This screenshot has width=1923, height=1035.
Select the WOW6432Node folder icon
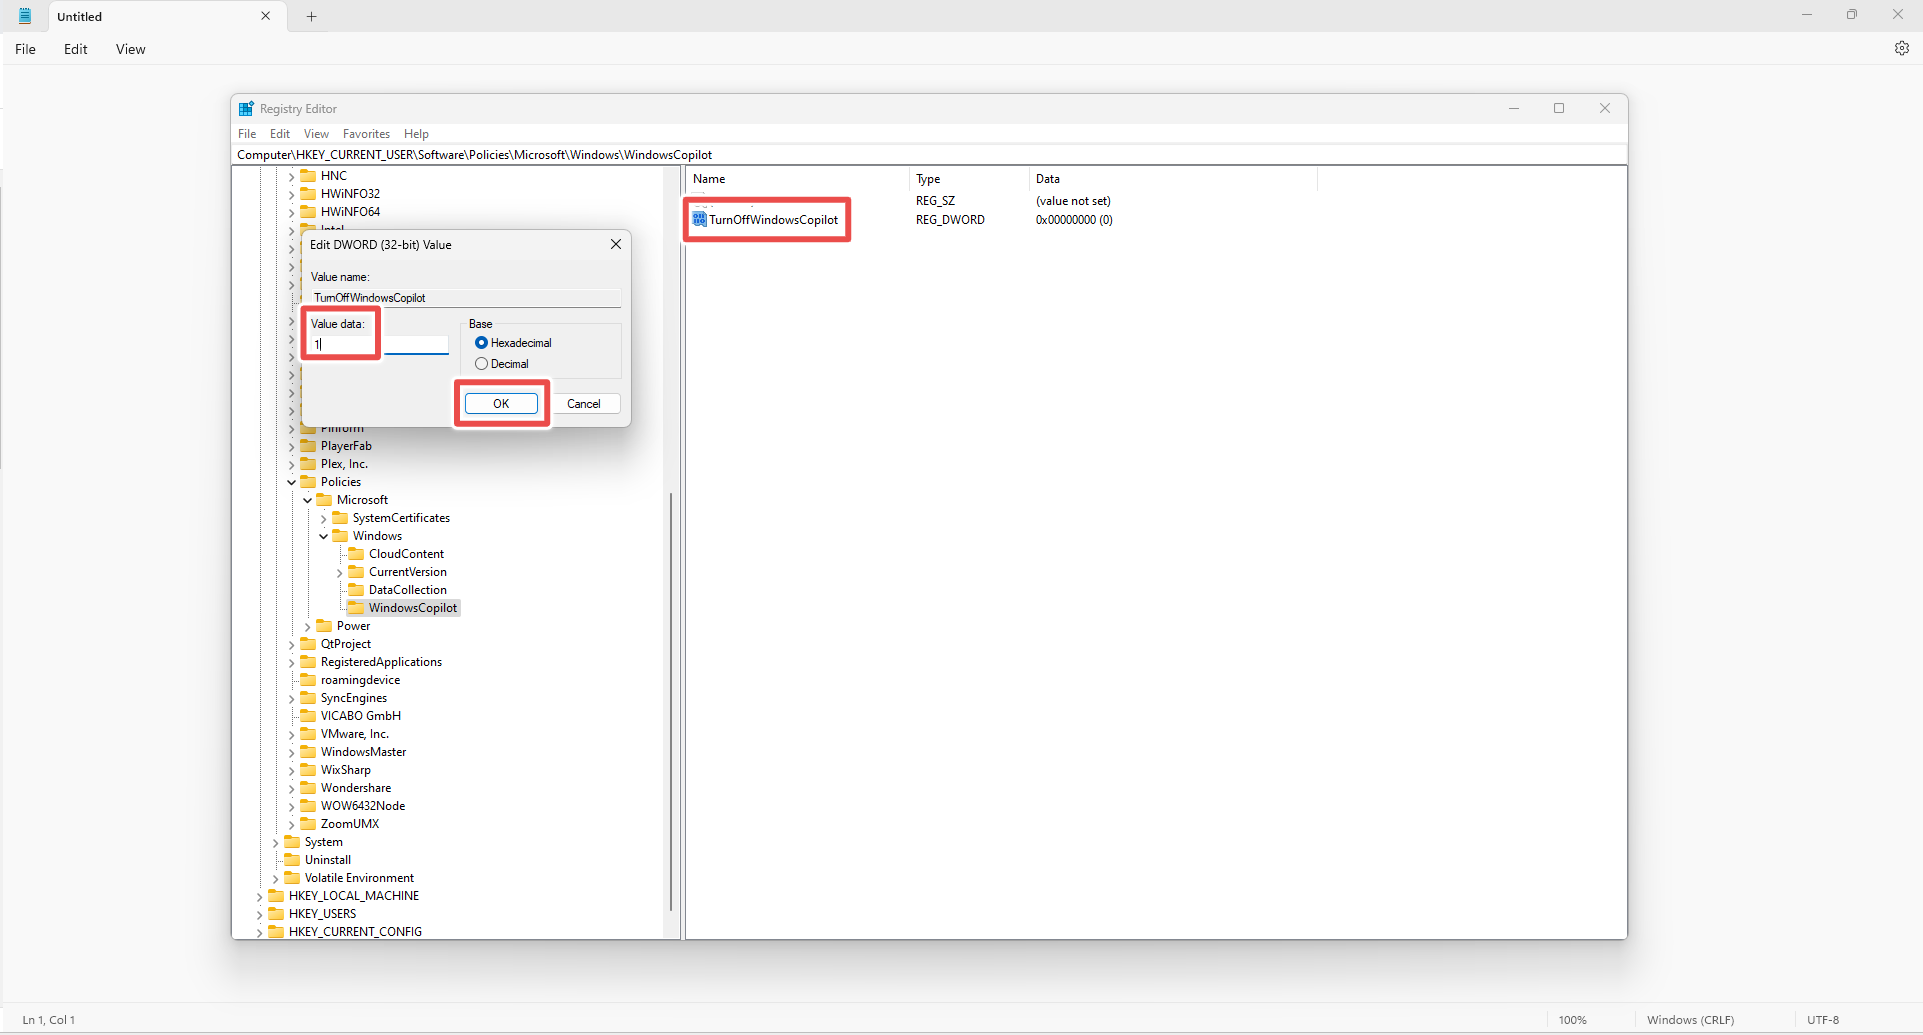tap(308, 805)
